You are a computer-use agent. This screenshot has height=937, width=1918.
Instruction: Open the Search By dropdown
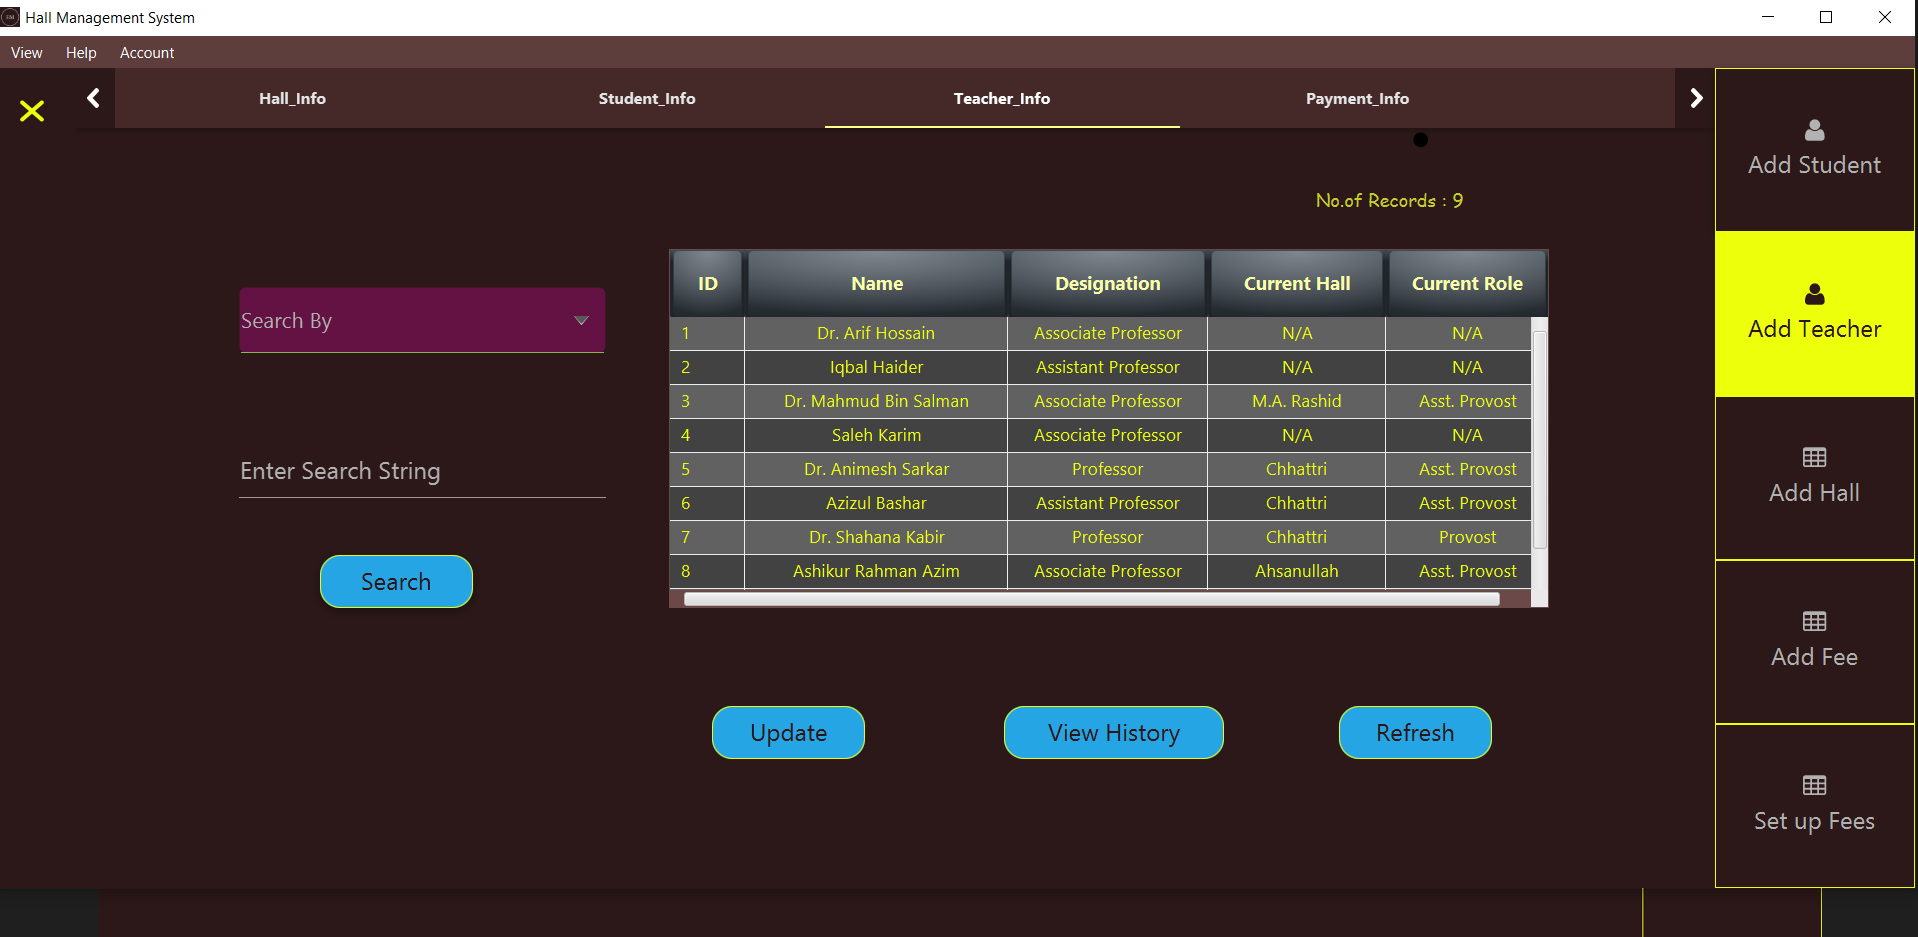422,320
